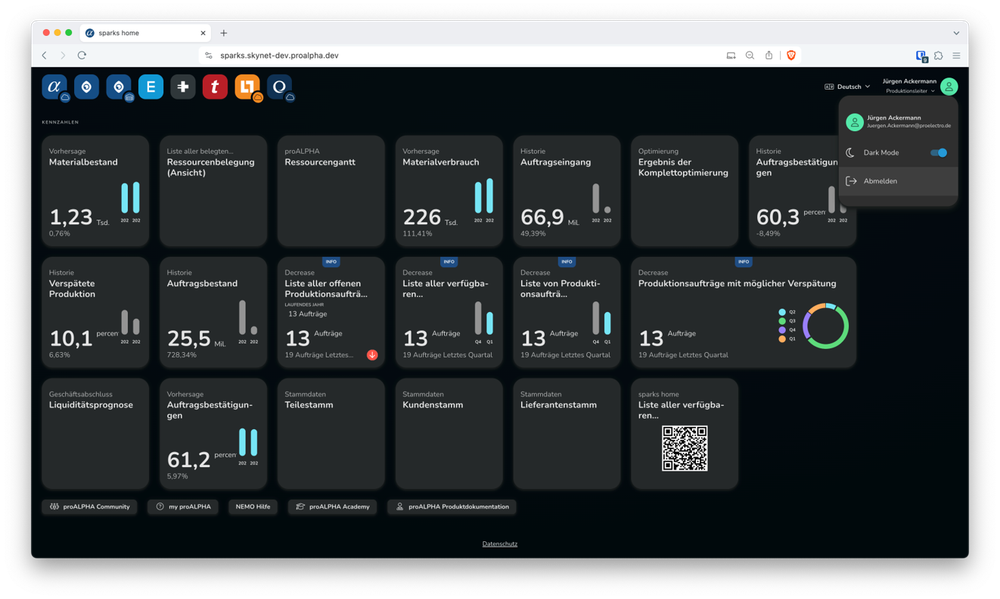The height and width of the screenshot is (599, 1000).
Task: Switch to the sparks home tab
Action: click(x=145, y=33)
